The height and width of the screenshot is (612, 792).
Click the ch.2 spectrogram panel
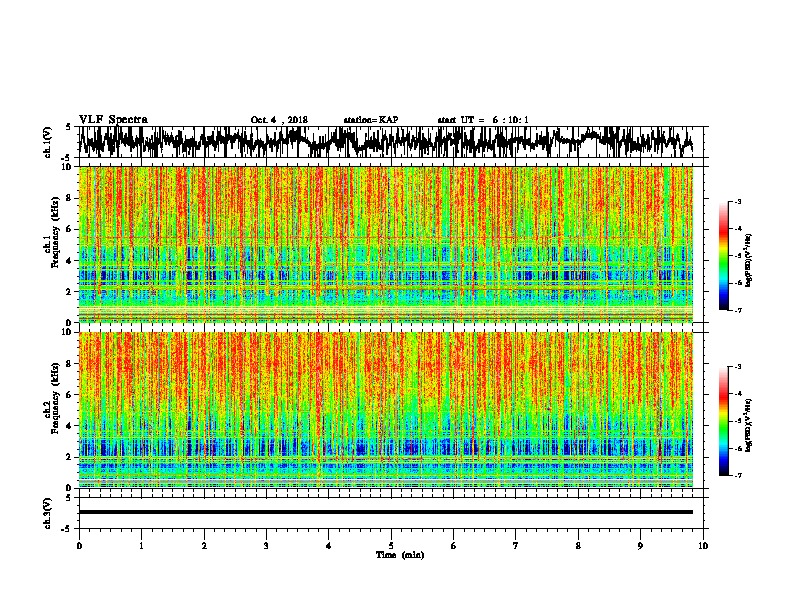(x=386, y=410)
